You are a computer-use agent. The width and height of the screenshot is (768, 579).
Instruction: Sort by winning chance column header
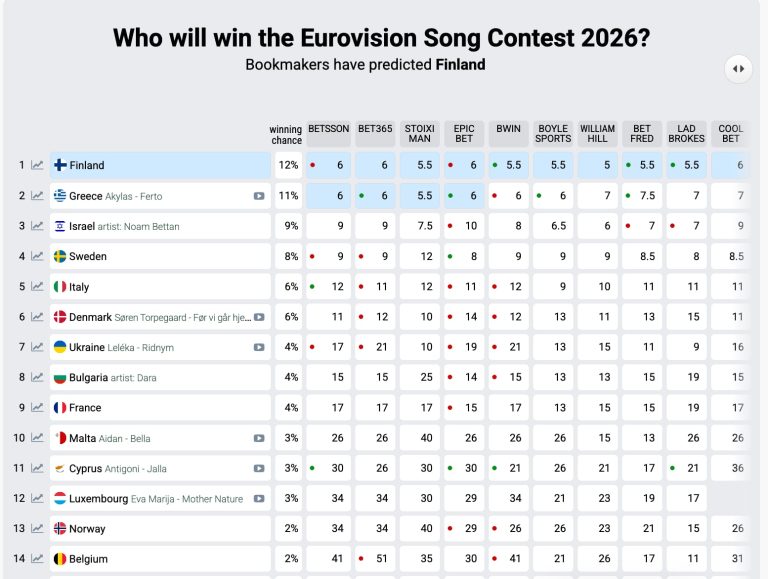tap(286, 135)
